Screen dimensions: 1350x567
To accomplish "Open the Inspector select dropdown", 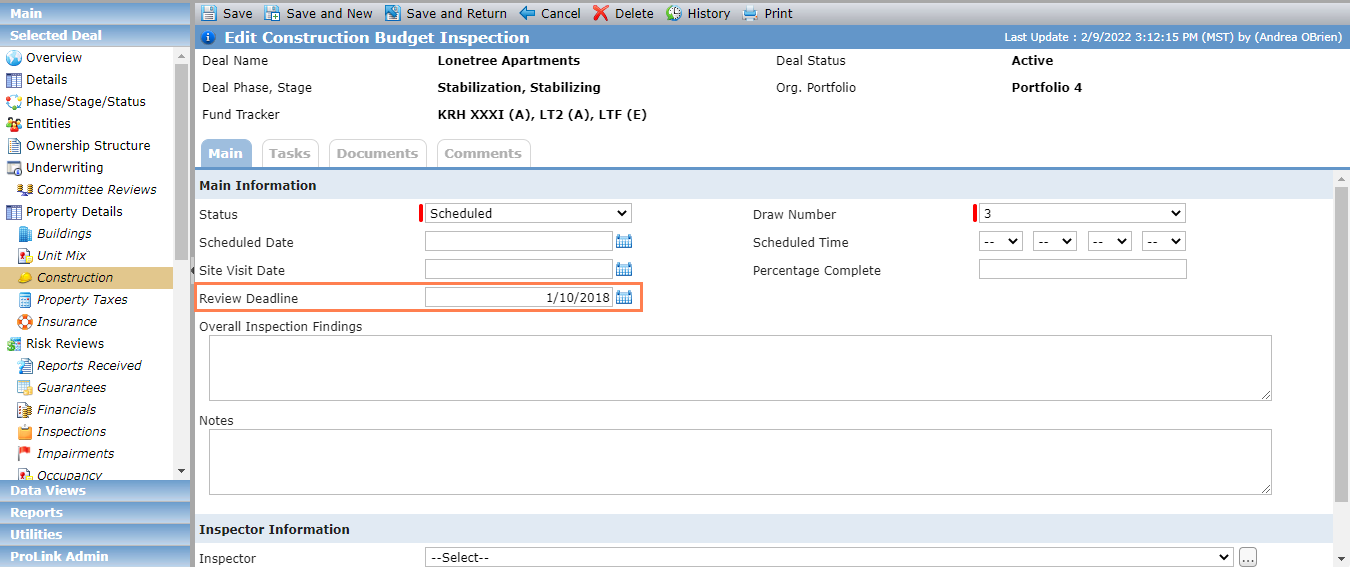I will pos(829,557).
